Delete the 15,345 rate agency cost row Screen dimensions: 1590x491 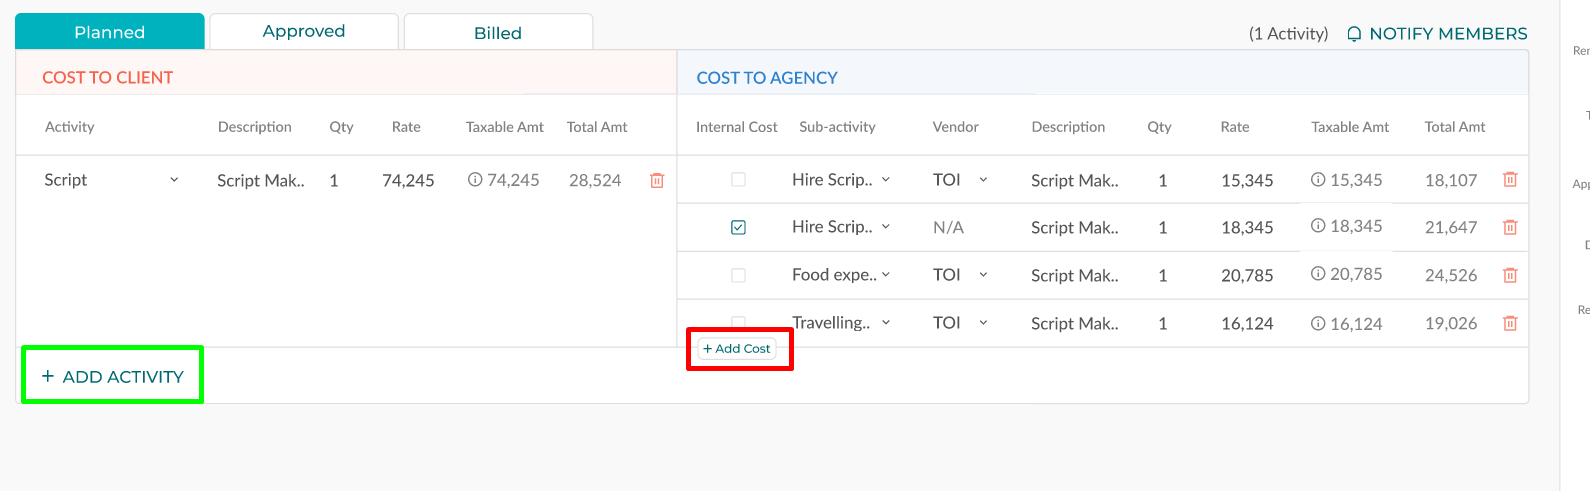point(1510,180)
